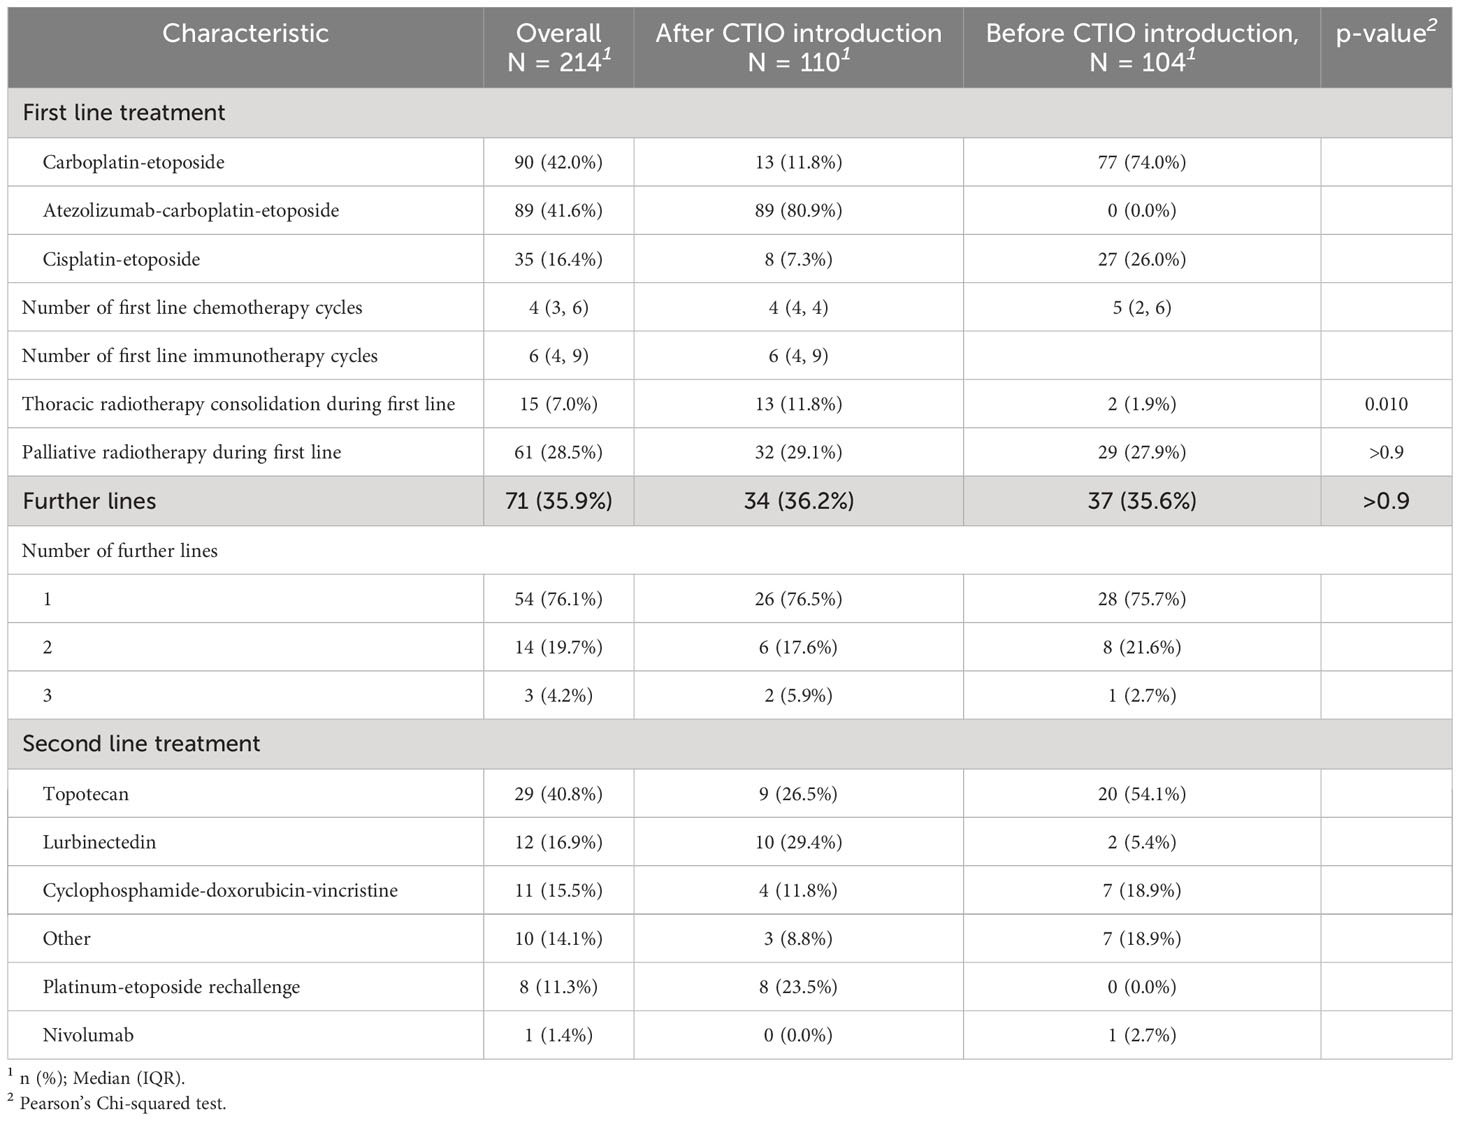Click the 'Cisplatin-etoposide' row label
Viewport: 1460px width, 1121px height.
click(121, 259)
